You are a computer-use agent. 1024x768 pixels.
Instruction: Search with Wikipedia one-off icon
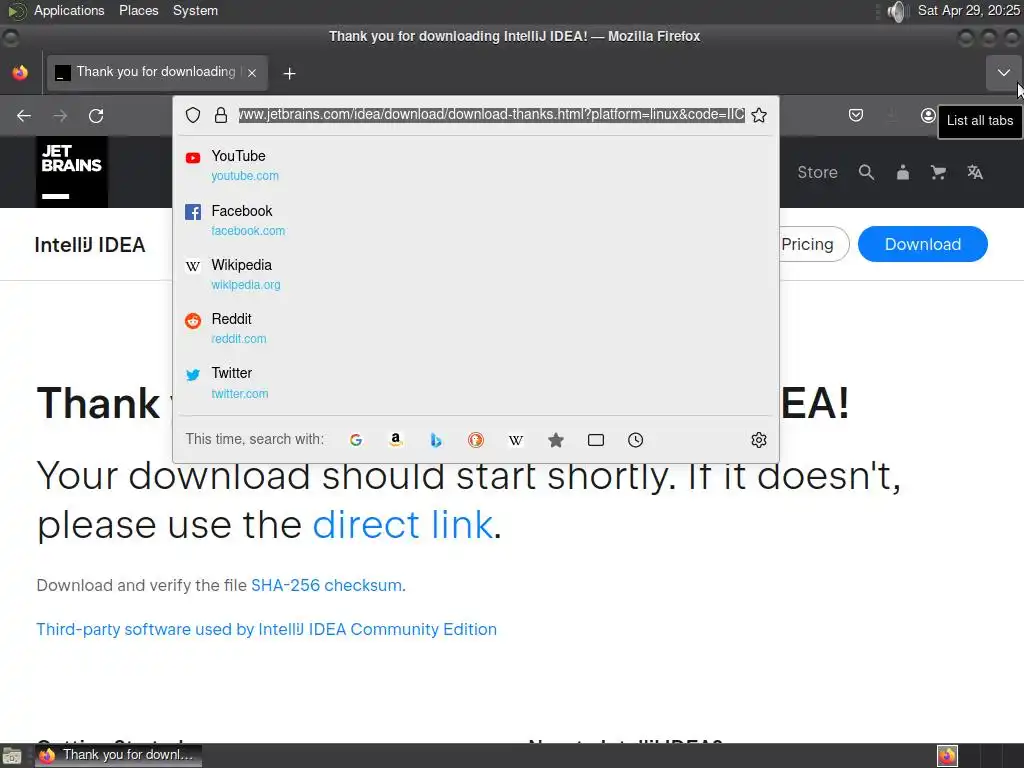point(516,440)
